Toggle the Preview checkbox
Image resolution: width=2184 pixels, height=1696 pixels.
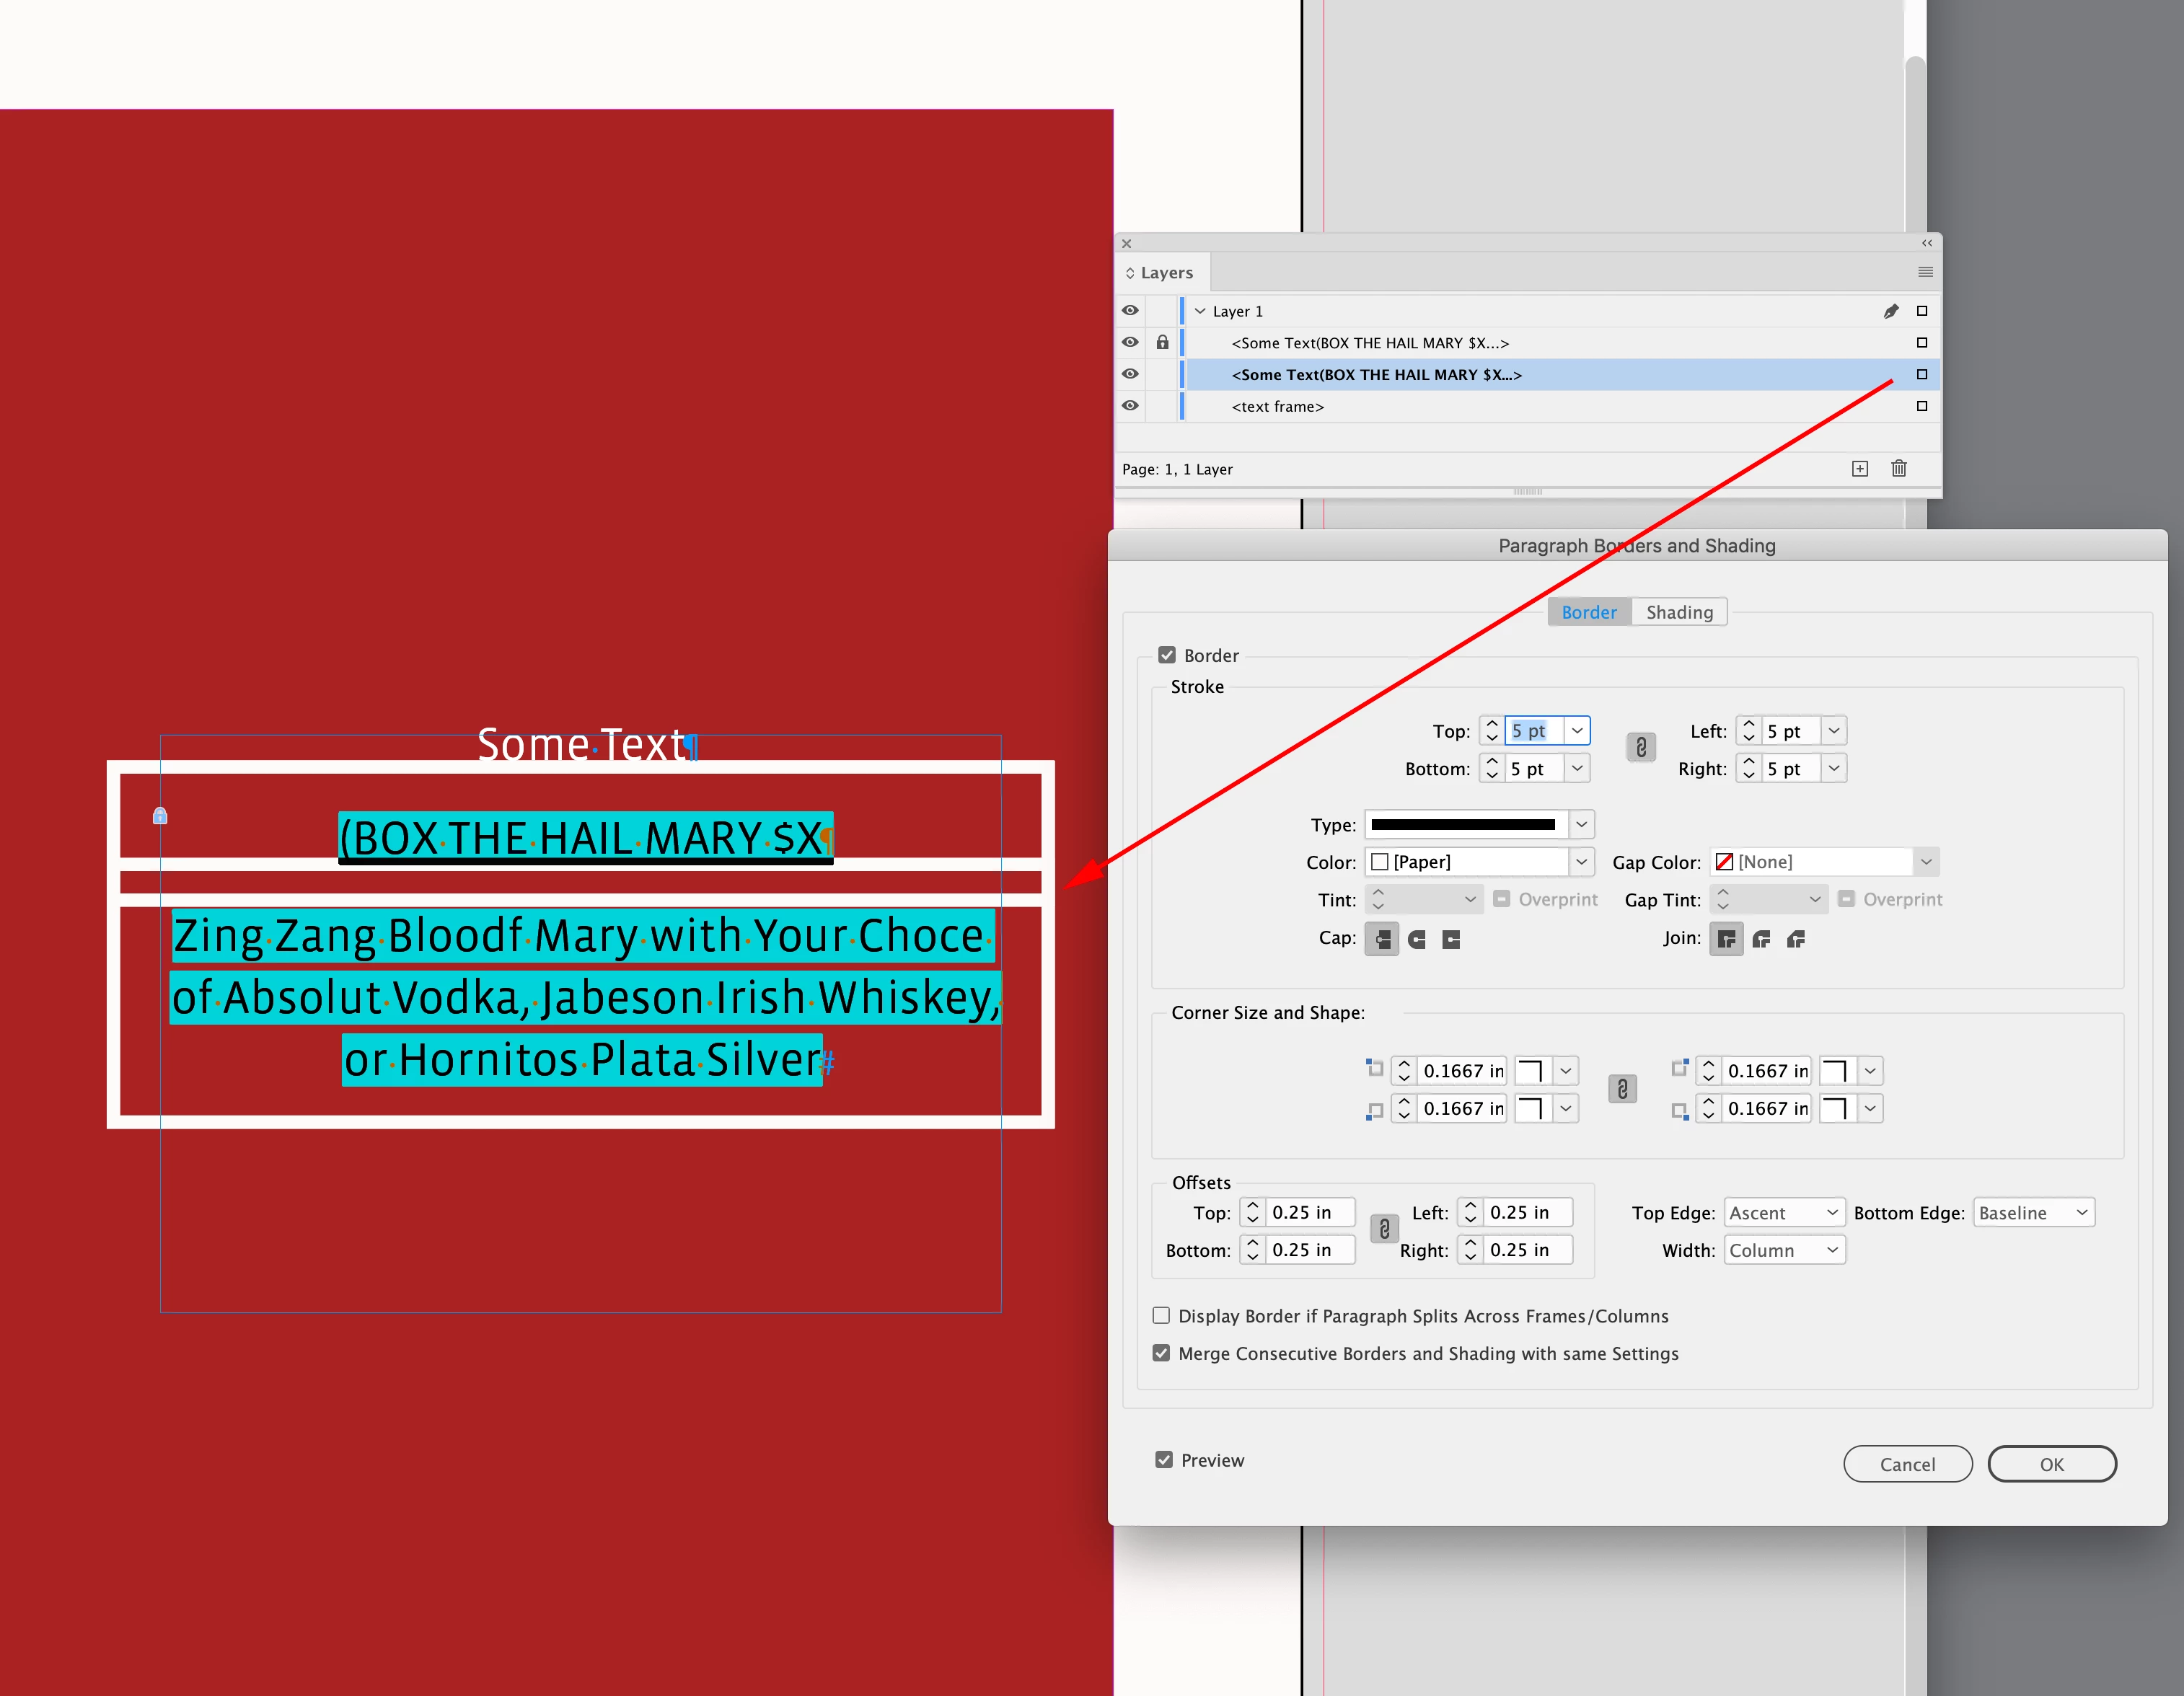(1163, 1460)
